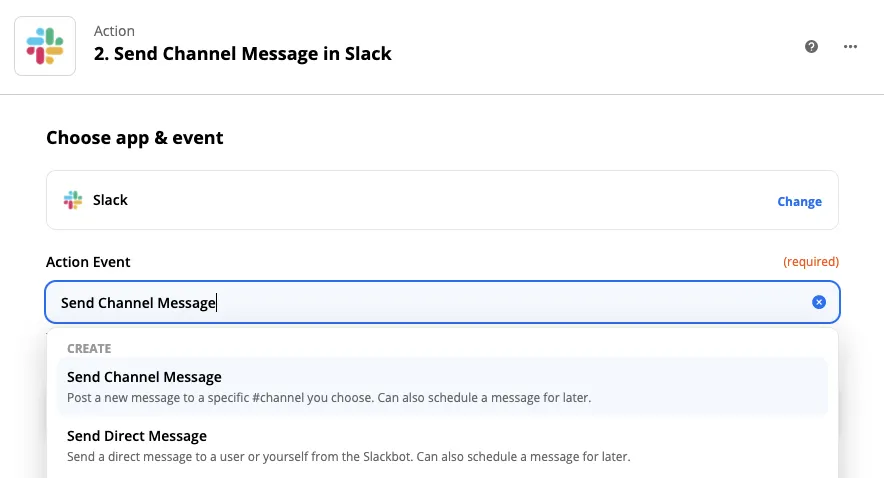Click the "Post a new message" description text
884x478 pixels.
(x=329, y=397)
